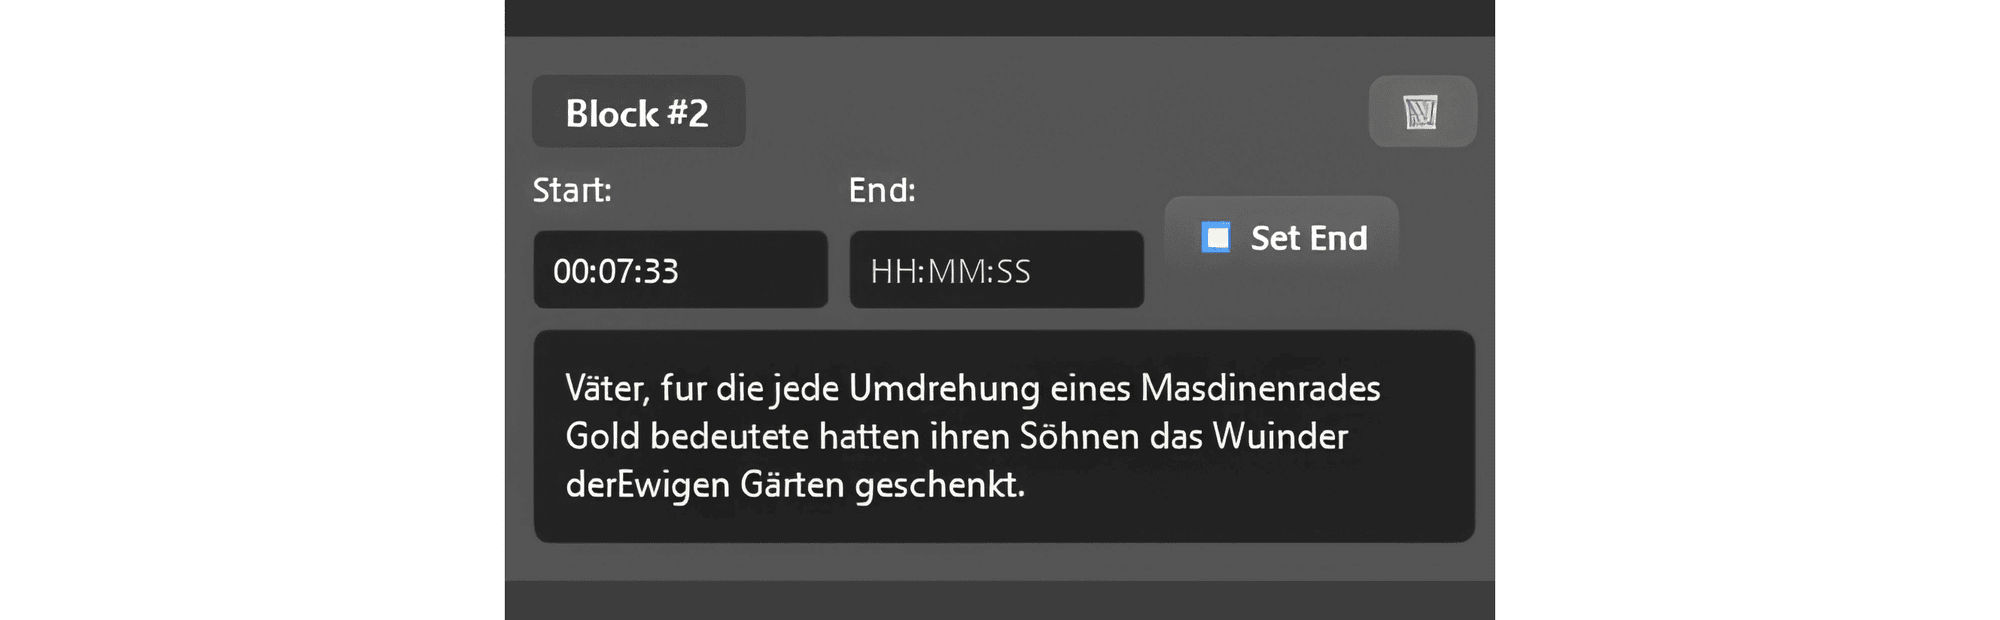Viewport: 2000px width, 620px height.
Task: Click inside the subtitle text box
Action: [x=1004, y=437]
